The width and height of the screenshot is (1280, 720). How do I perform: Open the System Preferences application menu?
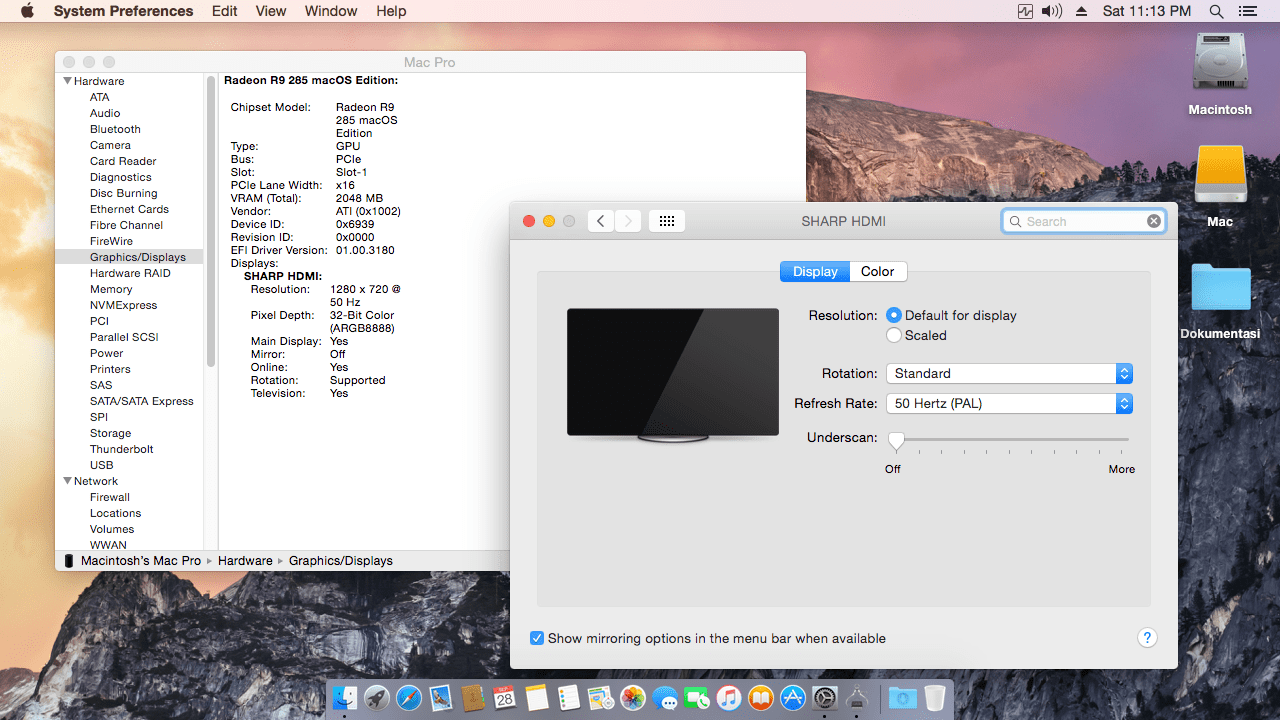tap(124, 11)
